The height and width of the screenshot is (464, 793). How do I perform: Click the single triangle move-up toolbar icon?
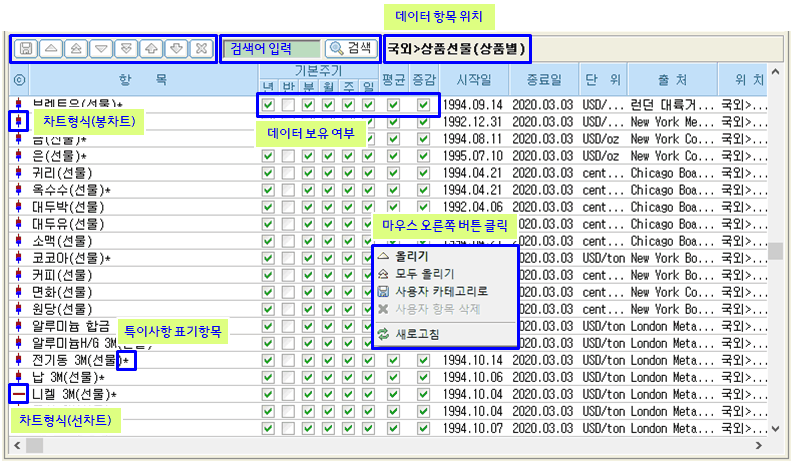51,49
